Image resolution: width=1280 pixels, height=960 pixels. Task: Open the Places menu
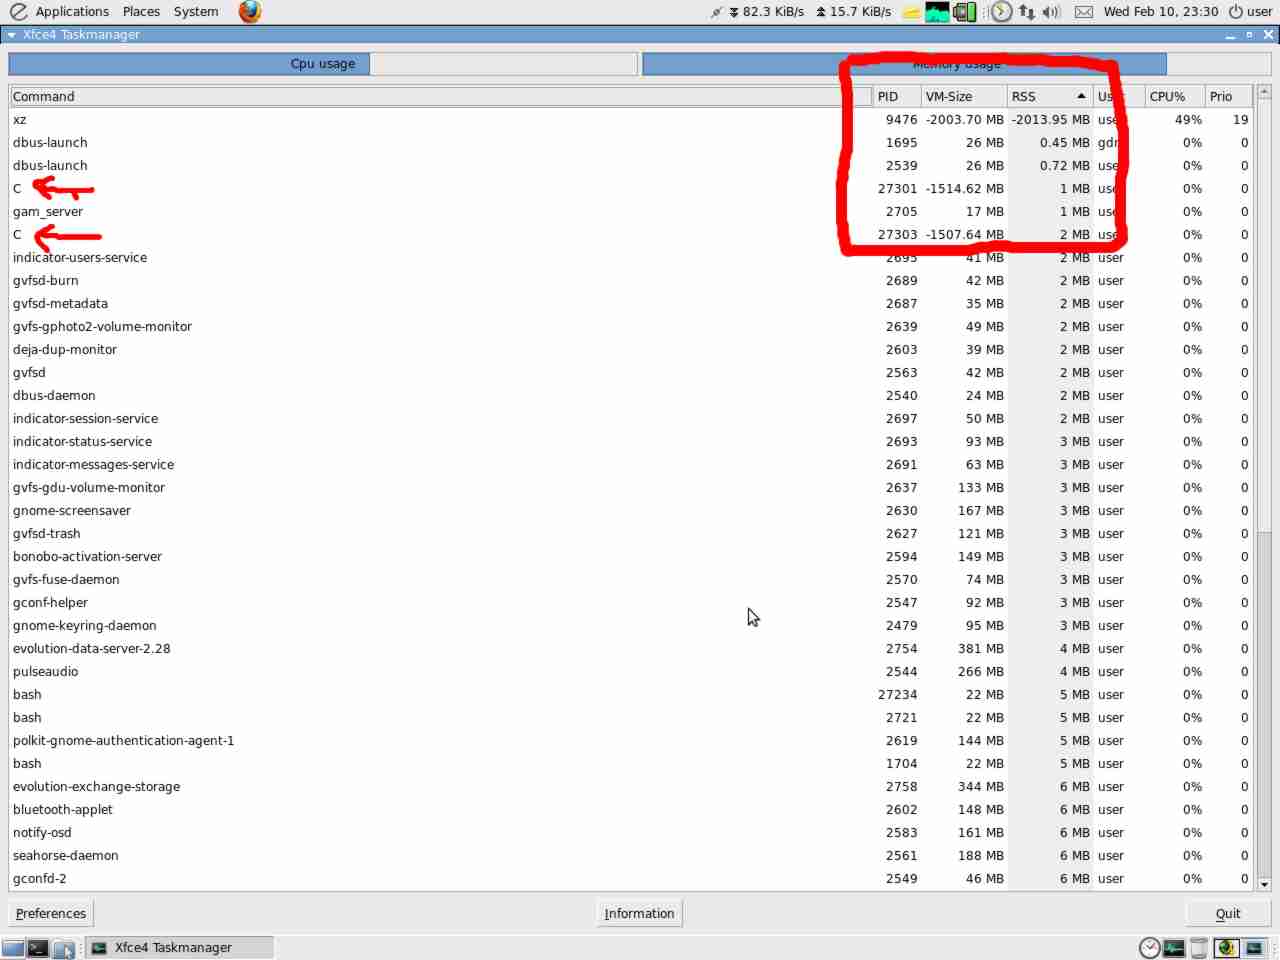click(x=141, y=12)
